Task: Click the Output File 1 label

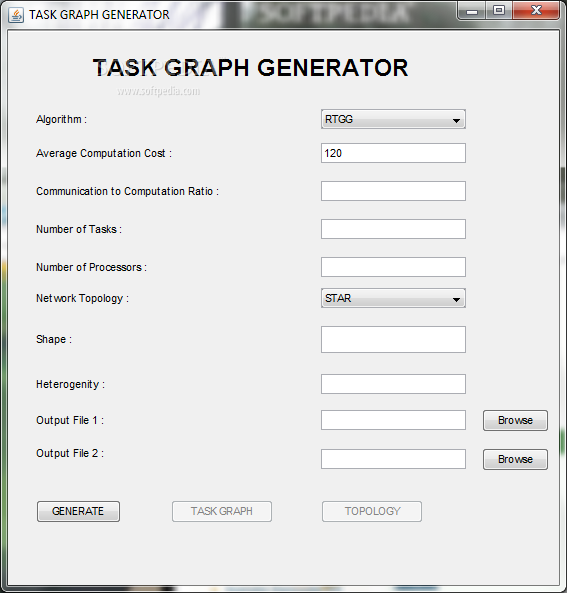Action: (x=70, y=421)
